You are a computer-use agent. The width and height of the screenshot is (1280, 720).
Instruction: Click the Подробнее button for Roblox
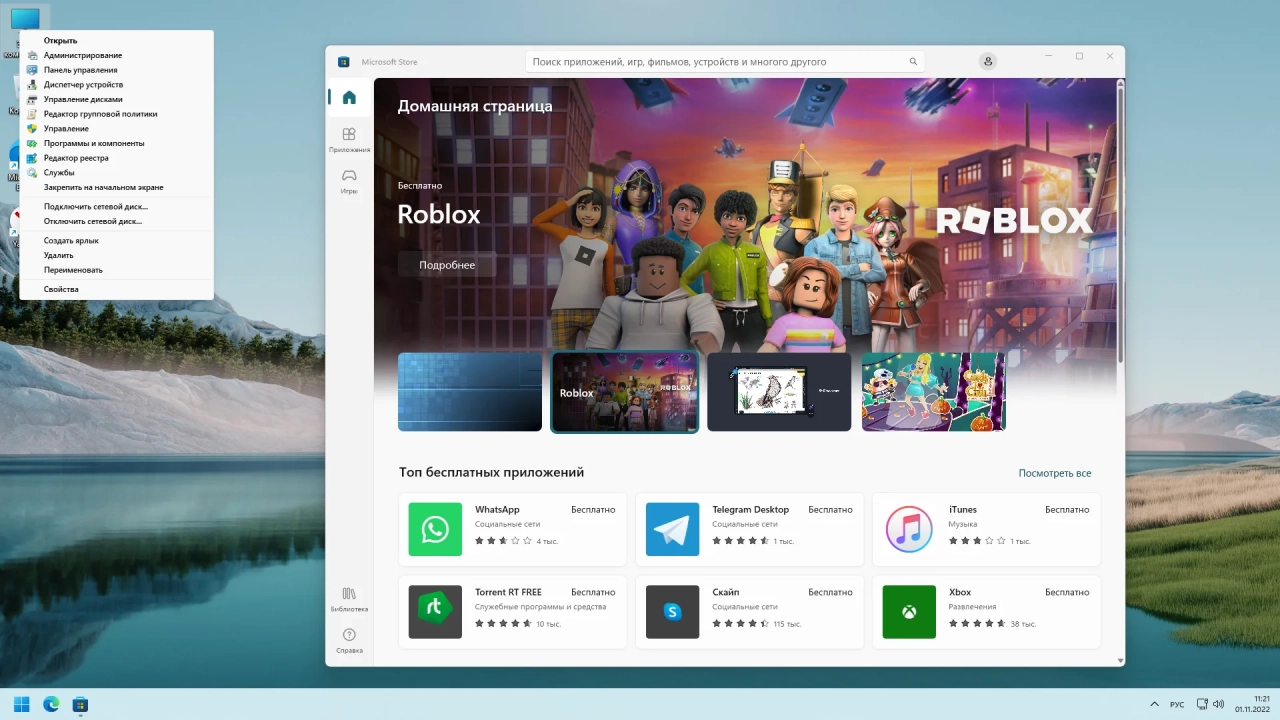coord(447,265)
